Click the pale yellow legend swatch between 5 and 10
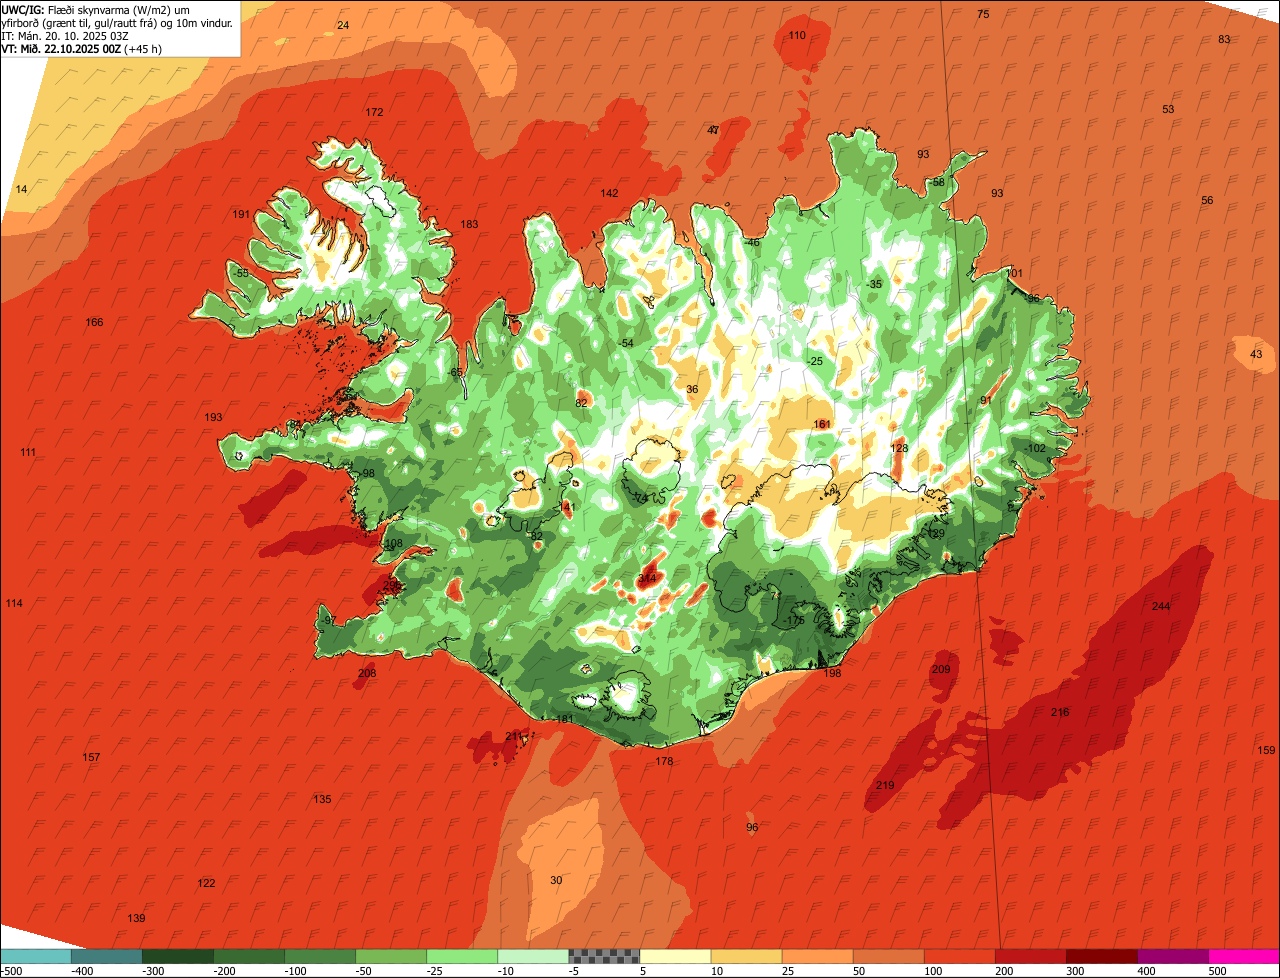Image resolution: width=1280 pixels, height=978 pixels. click(674, 956)
